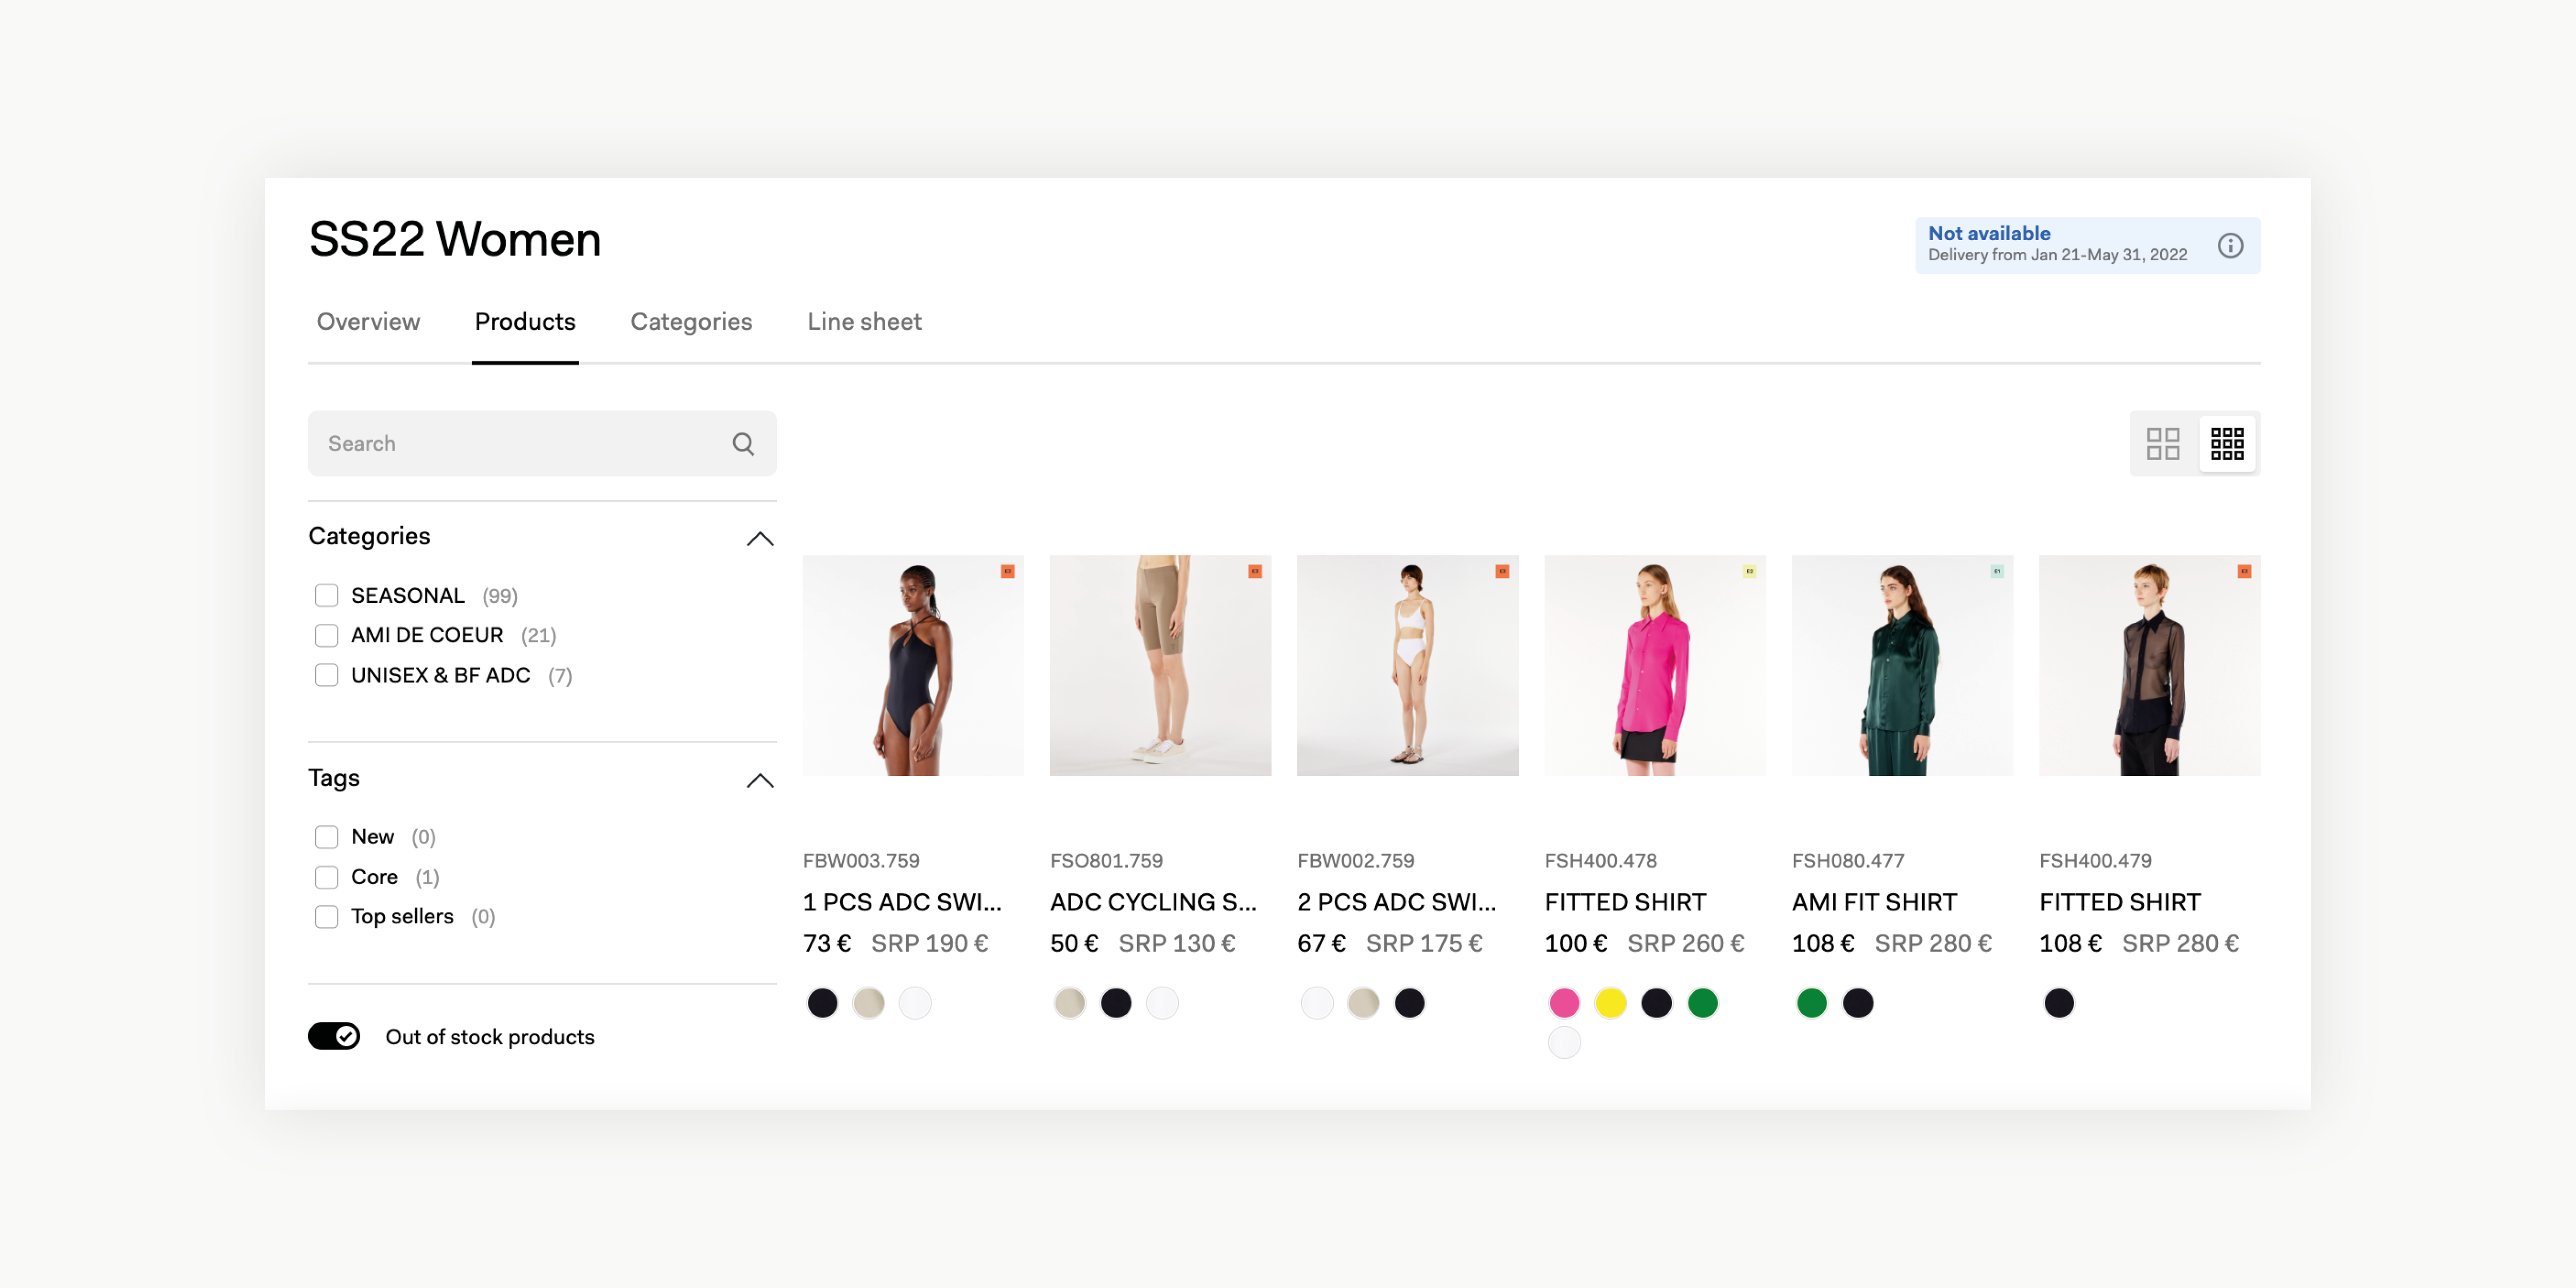Click green tag badge on FSH080.477 image
Image resolution: width=2576 pixels, height=1288 pixels.
tap(1996, 571)
